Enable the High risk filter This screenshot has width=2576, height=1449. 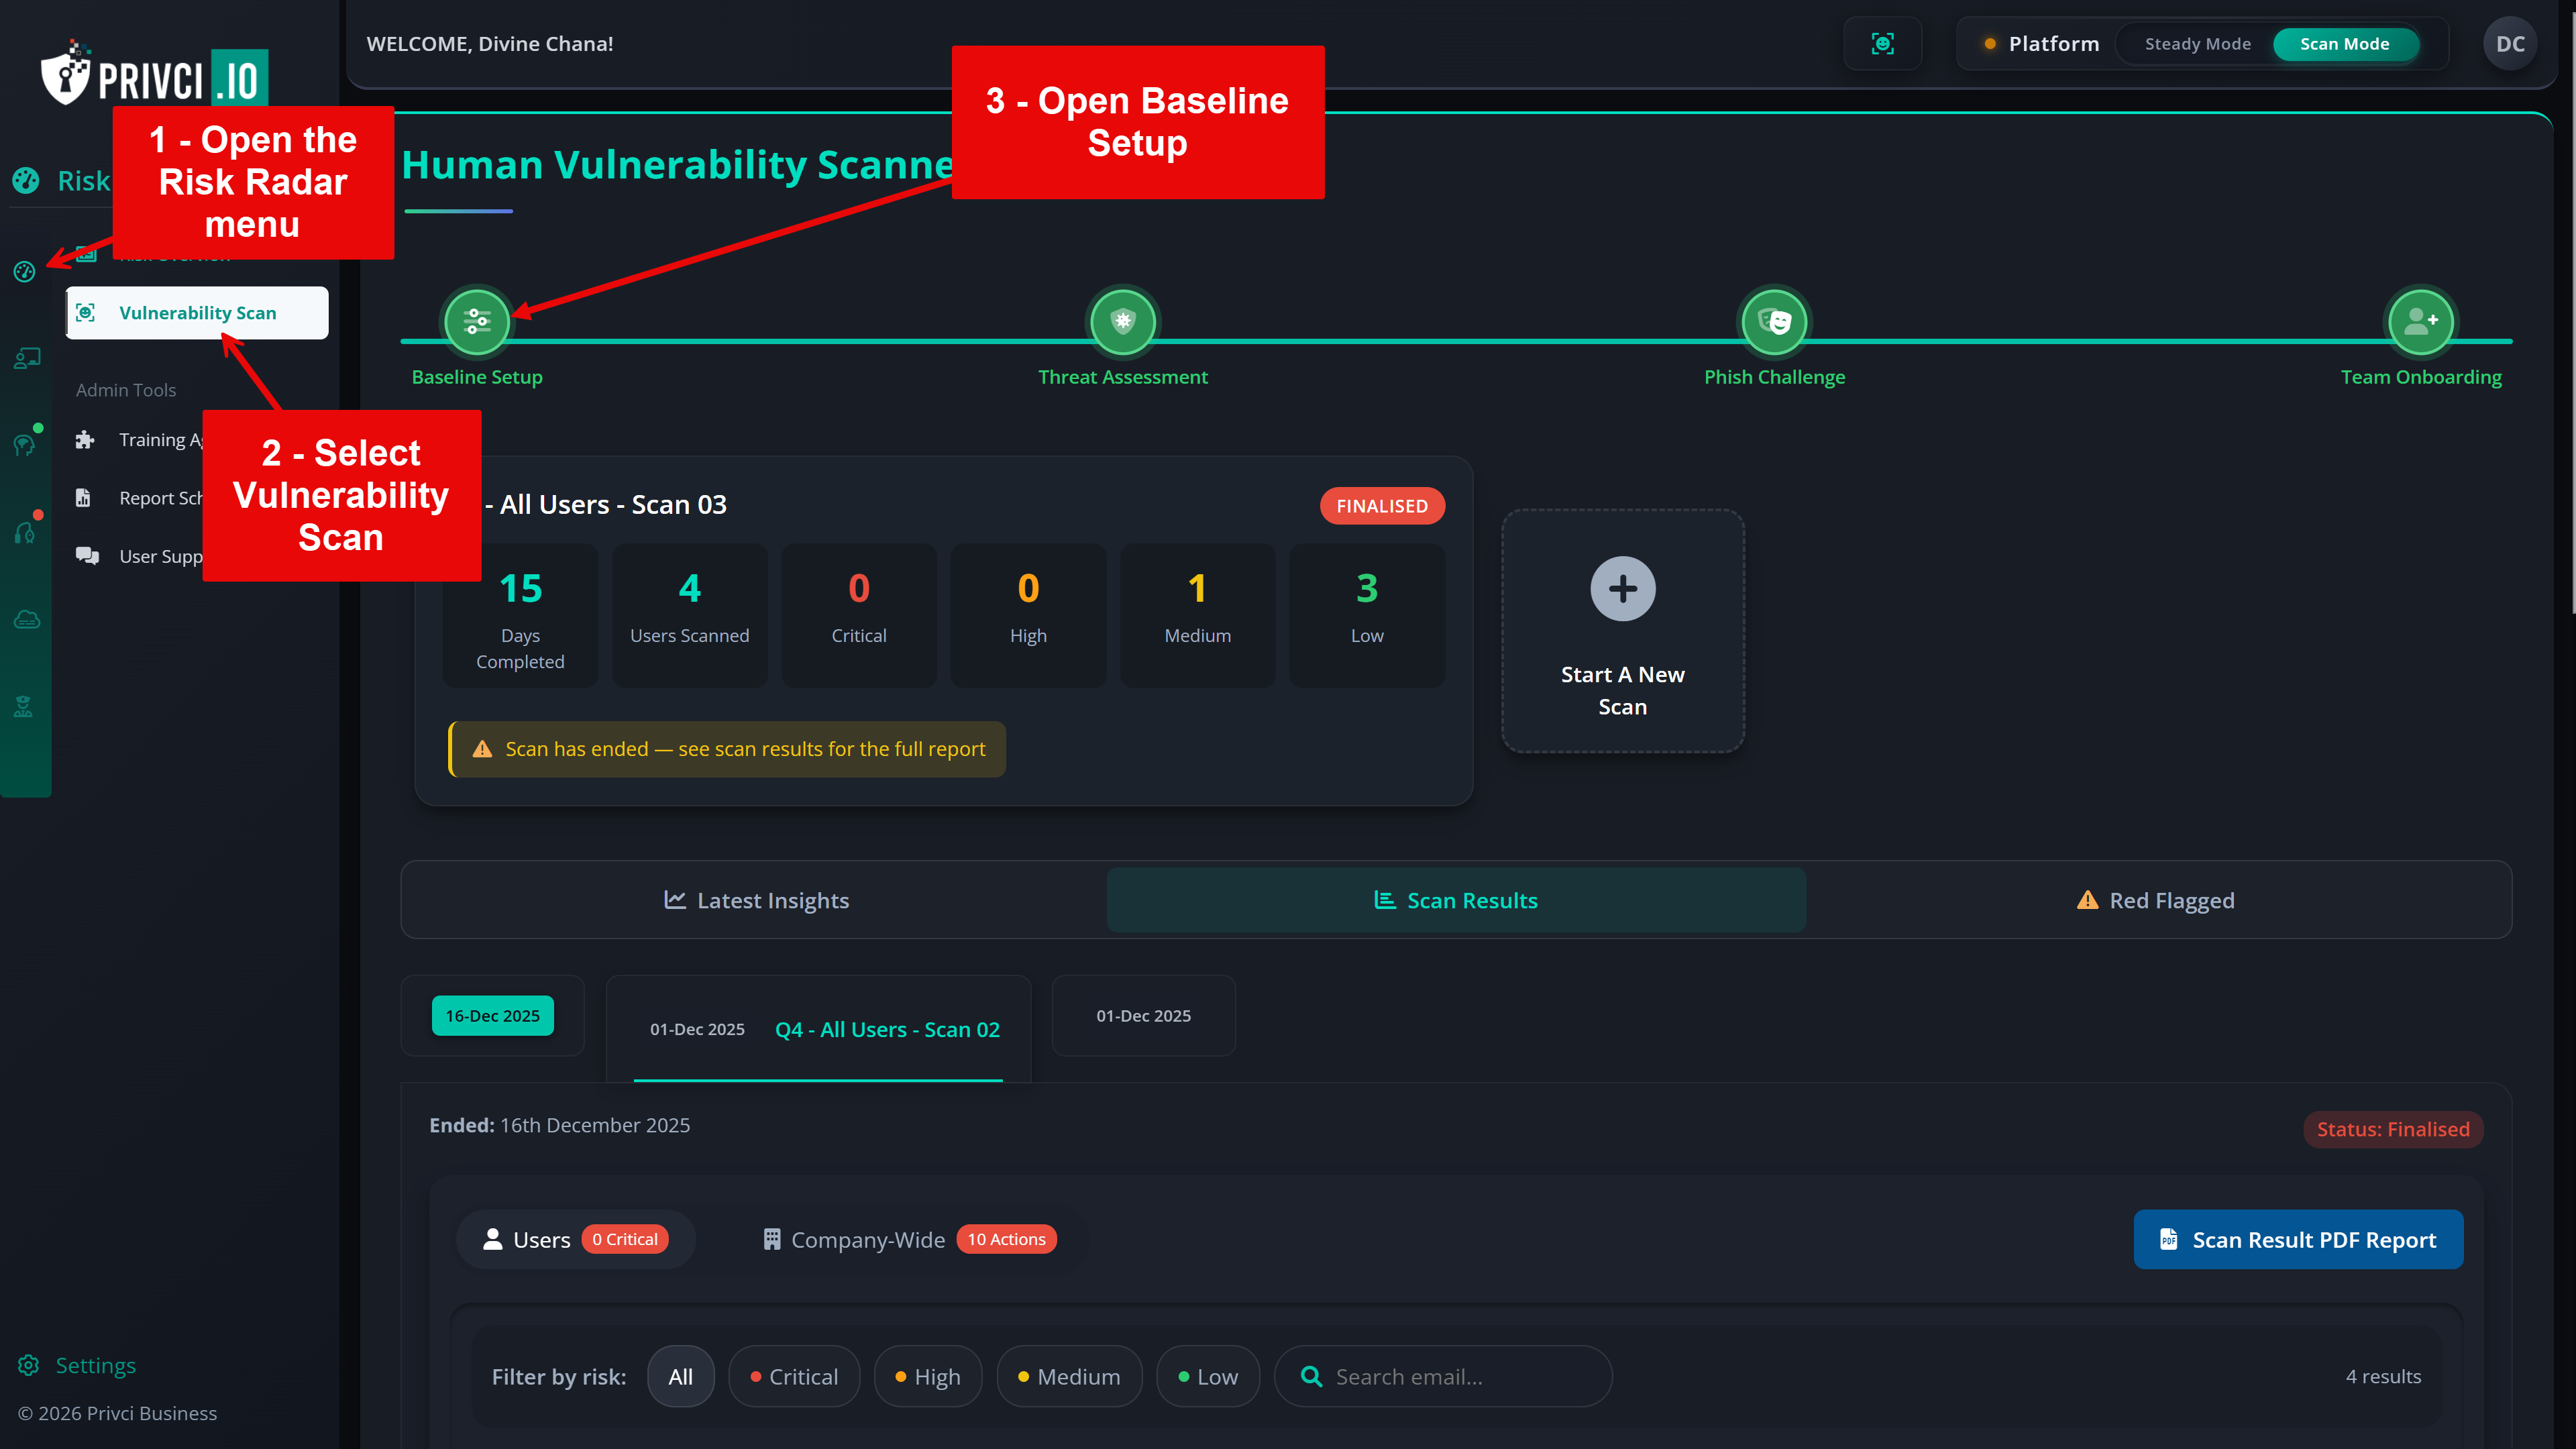click(928, 1376)
